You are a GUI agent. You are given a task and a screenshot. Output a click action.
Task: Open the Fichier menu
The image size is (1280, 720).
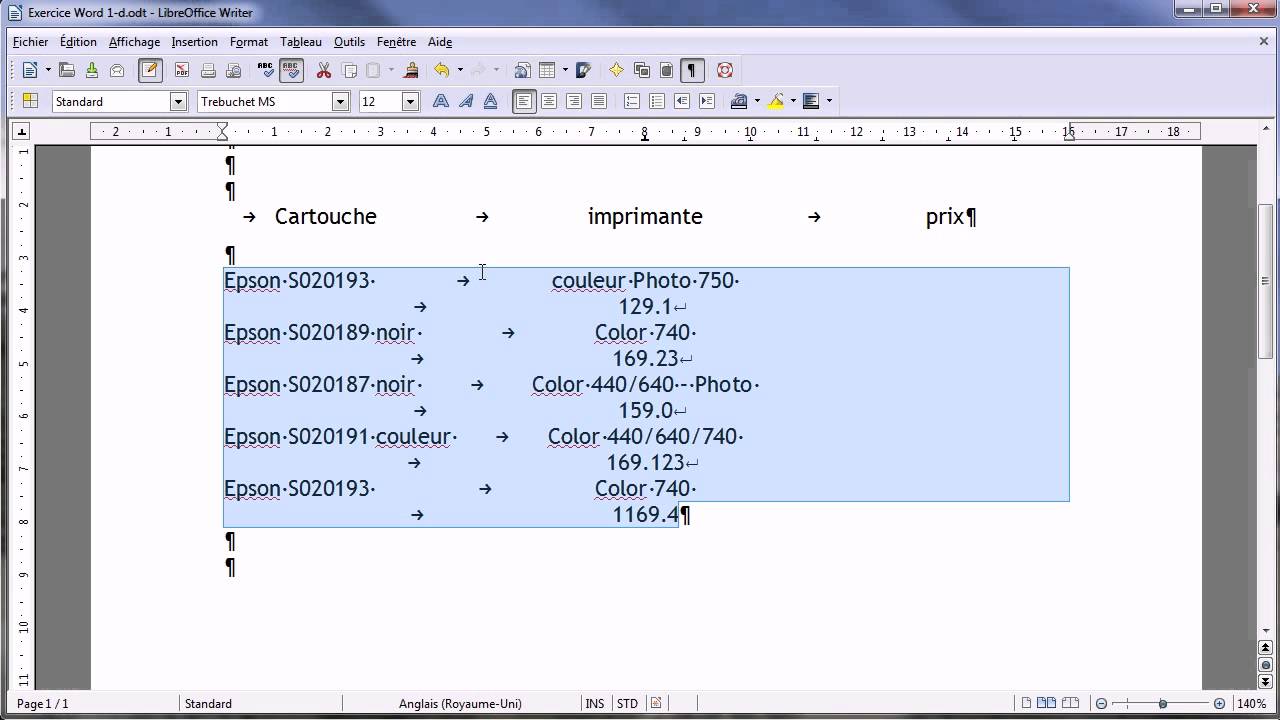point(31,42)
